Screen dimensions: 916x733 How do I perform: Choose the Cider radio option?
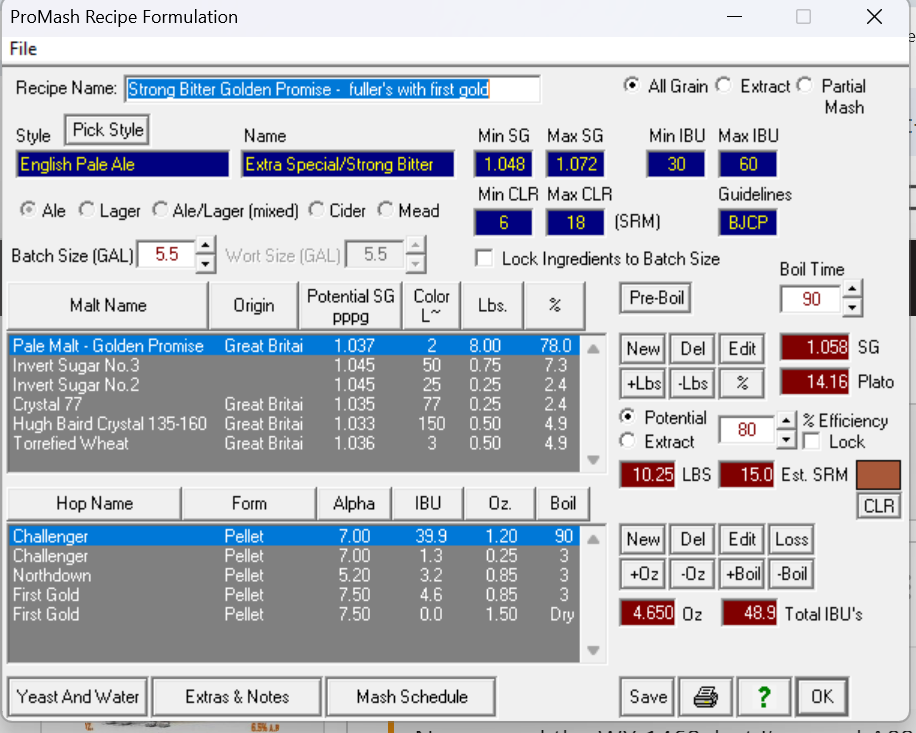(x=316, y=209)
